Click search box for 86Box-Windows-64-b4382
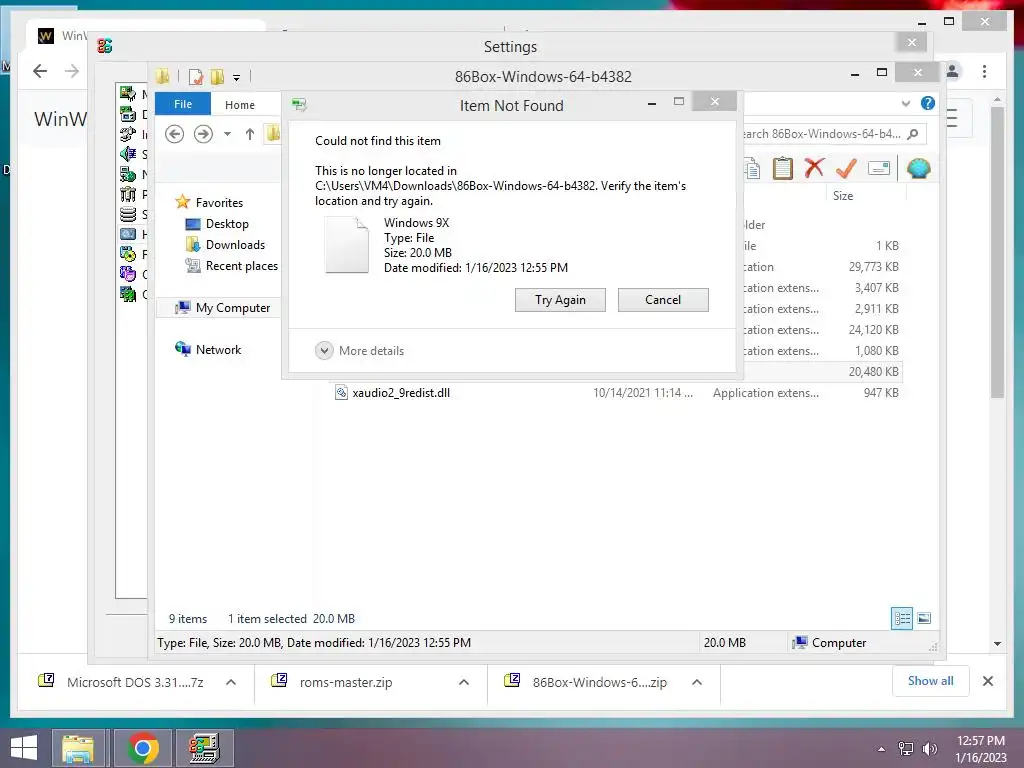 pyautogui.click(x=823, y=134)
